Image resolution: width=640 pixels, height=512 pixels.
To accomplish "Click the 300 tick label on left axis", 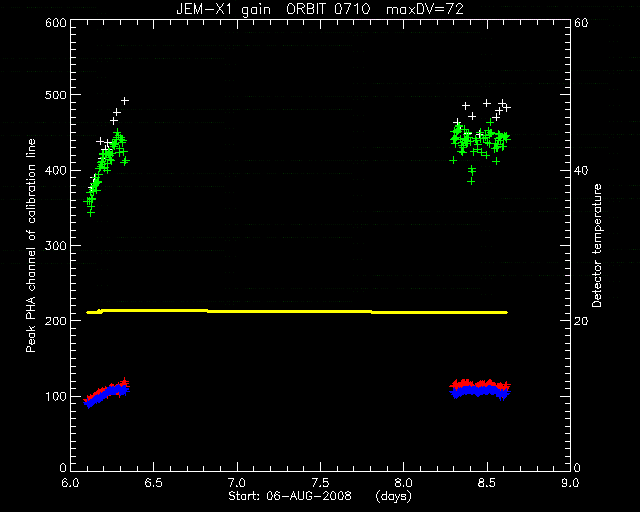I will coord(56,246).
